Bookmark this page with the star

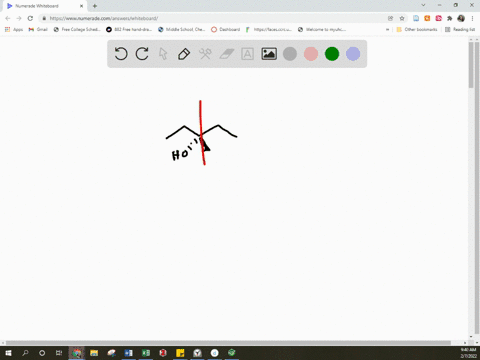pyautogui.click(x=402, y=18)
